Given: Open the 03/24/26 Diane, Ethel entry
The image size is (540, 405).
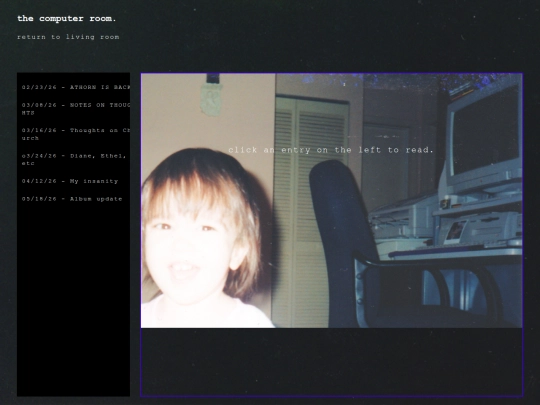Looking at the screenshot, I should 74,159.
